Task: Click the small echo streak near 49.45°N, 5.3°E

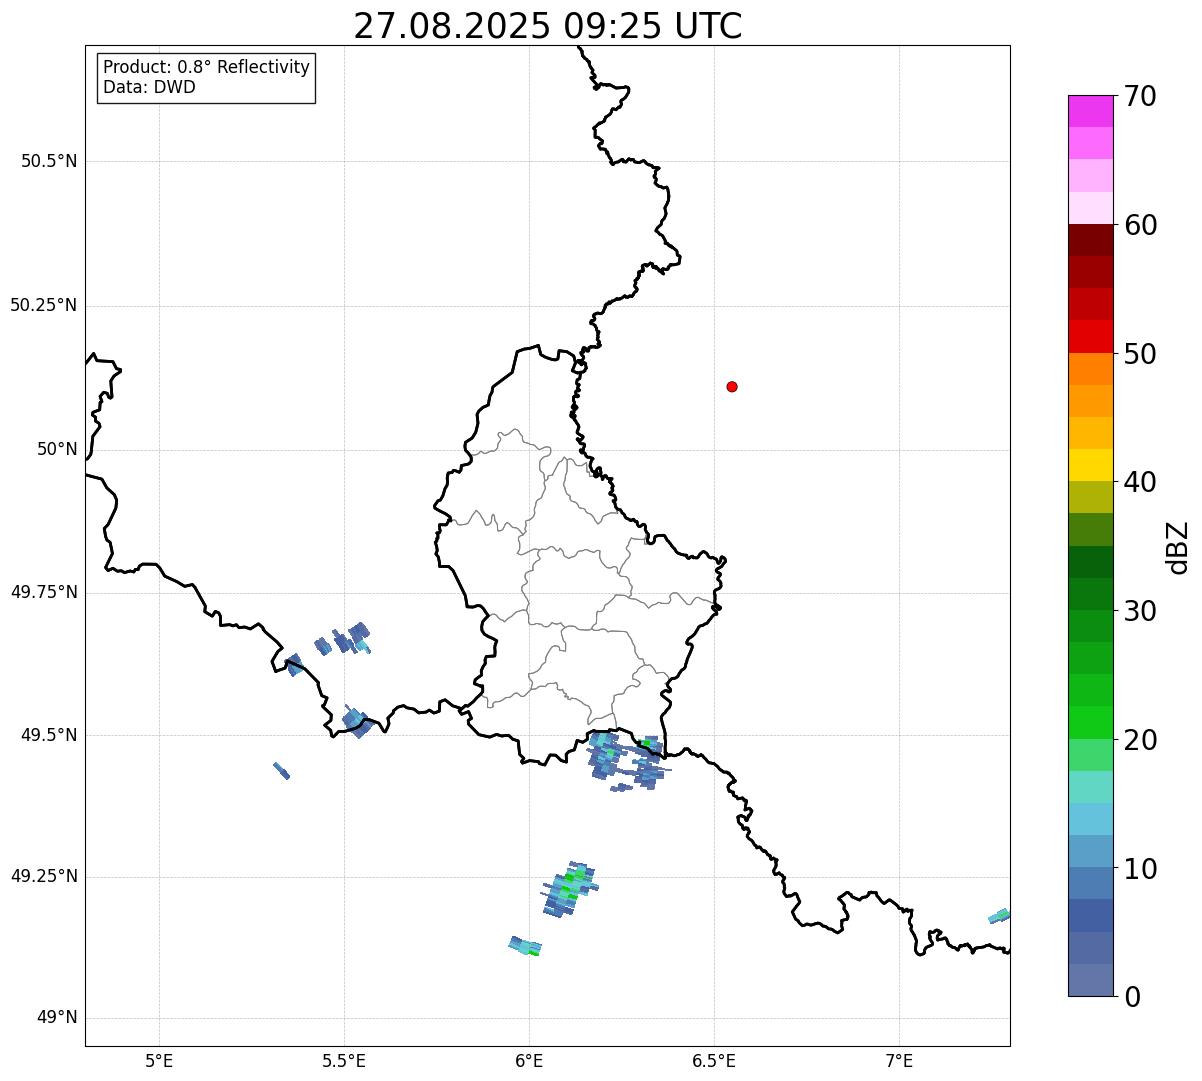Action: [282, 770]
